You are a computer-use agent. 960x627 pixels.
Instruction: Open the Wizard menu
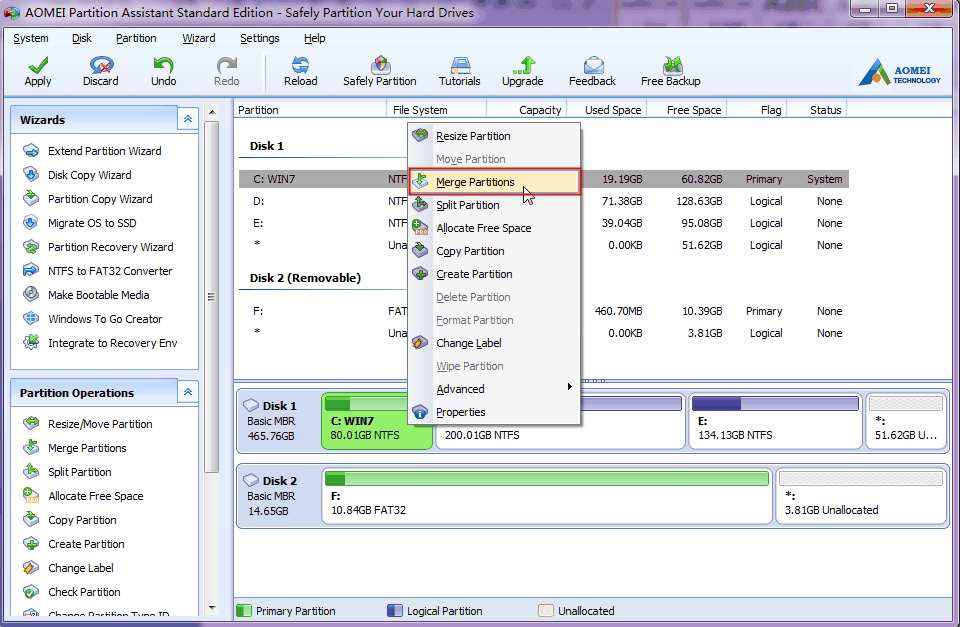(x=199, y=38)
